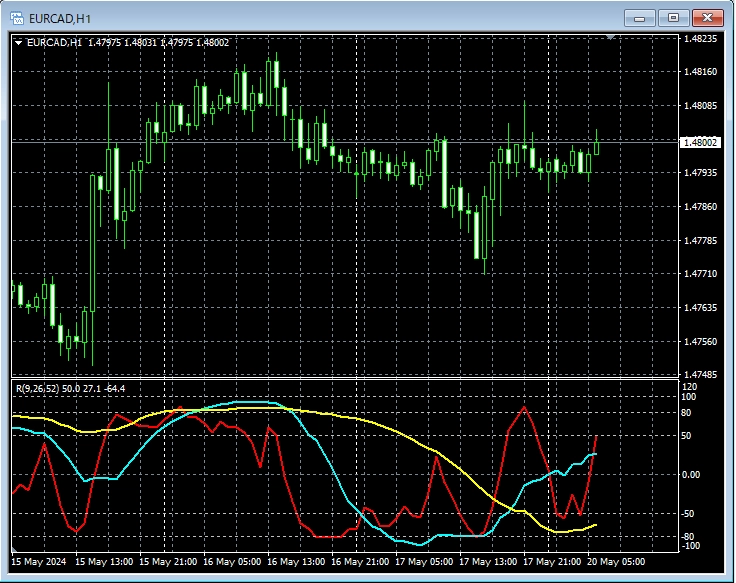Click the 1.48160 price scale label
The height and width of the screenshot is (583, 736).
(700, 72)
